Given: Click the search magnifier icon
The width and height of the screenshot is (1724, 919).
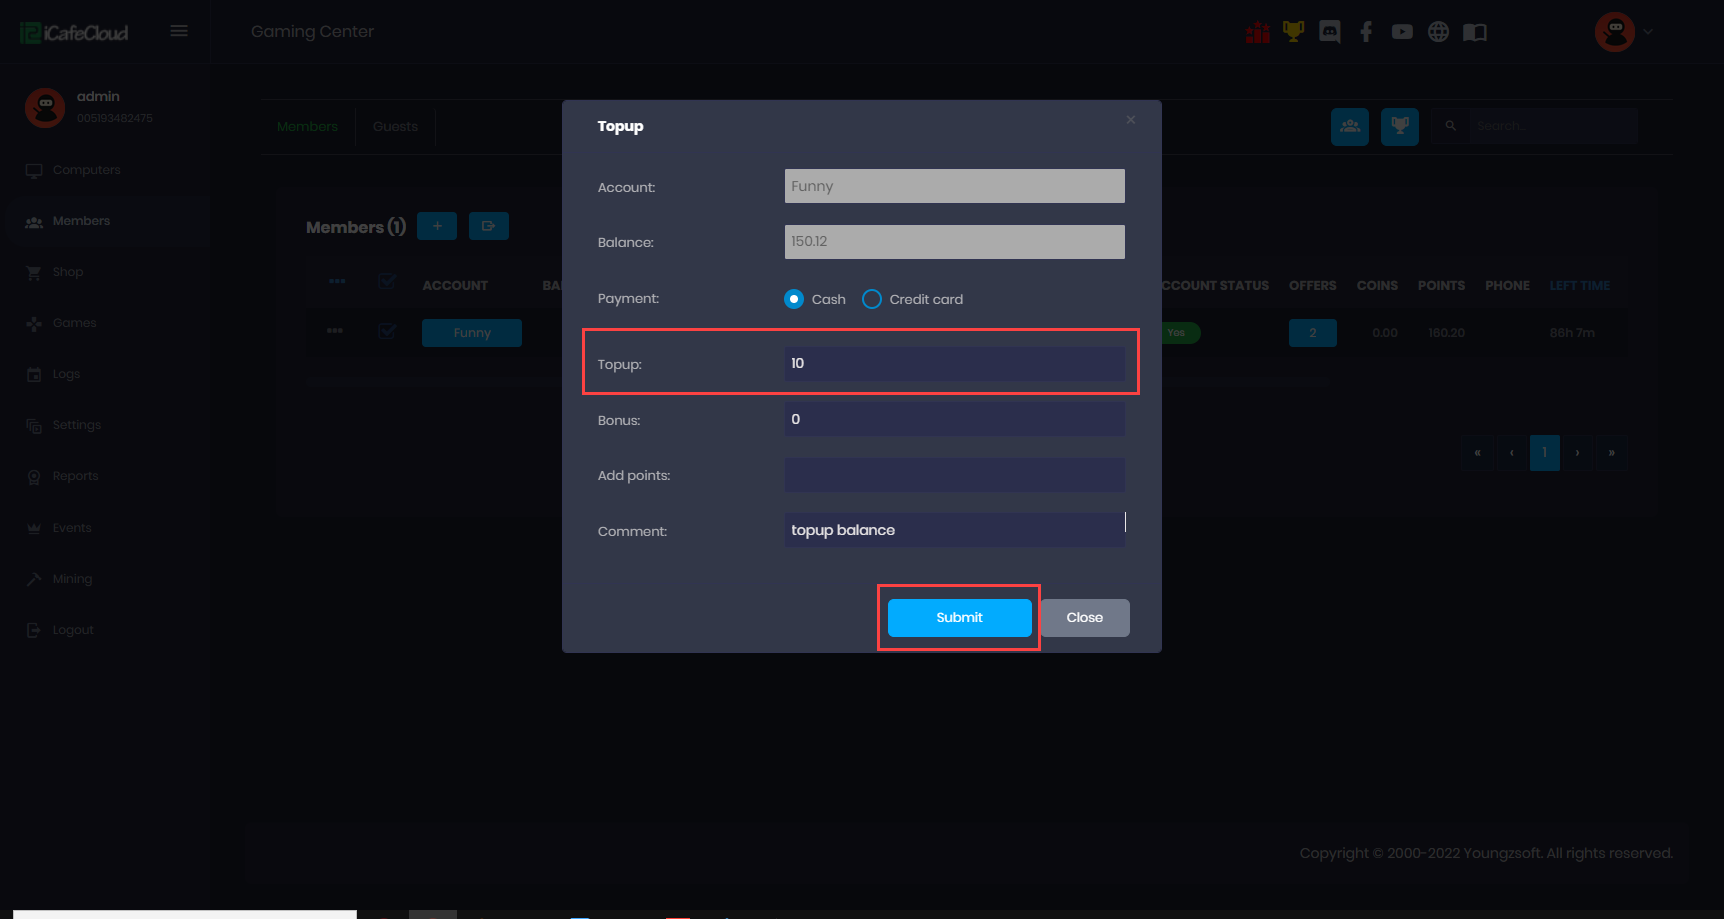Looking at the screenshot, I should click(x=1450, y=126).
